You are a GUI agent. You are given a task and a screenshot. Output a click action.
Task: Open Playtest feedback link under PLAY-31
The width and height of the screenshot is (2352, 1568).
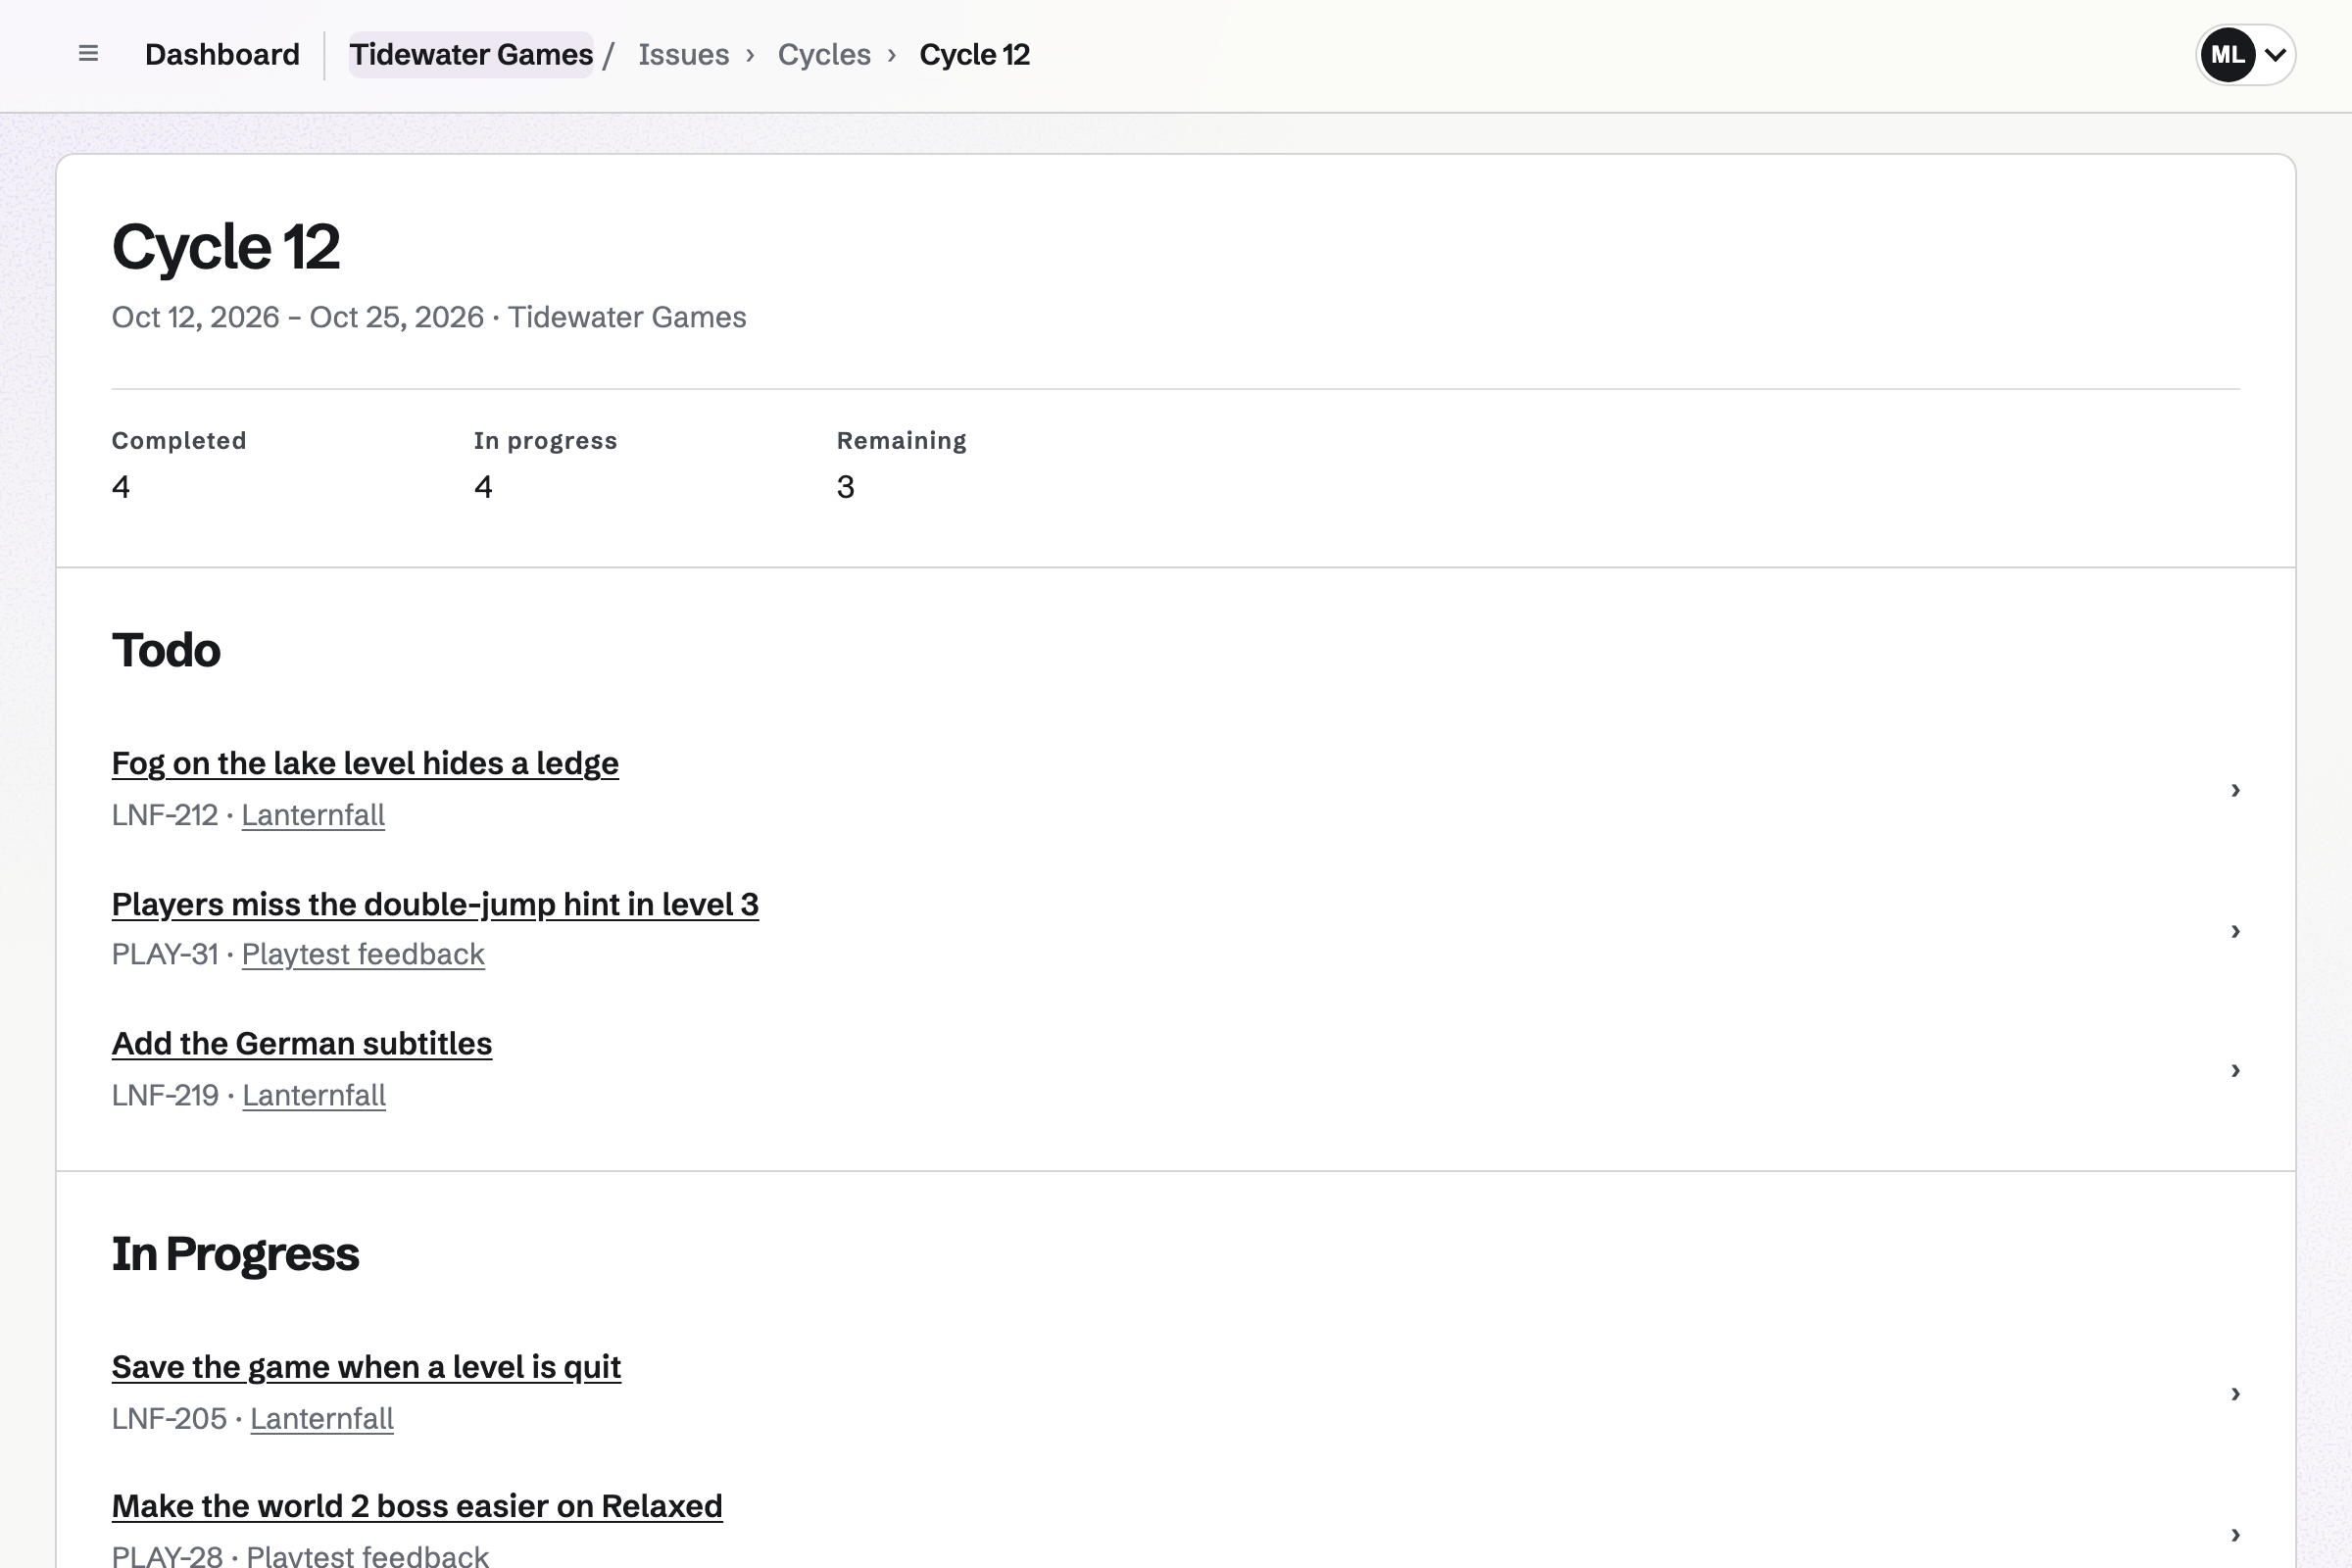[363, 954]
